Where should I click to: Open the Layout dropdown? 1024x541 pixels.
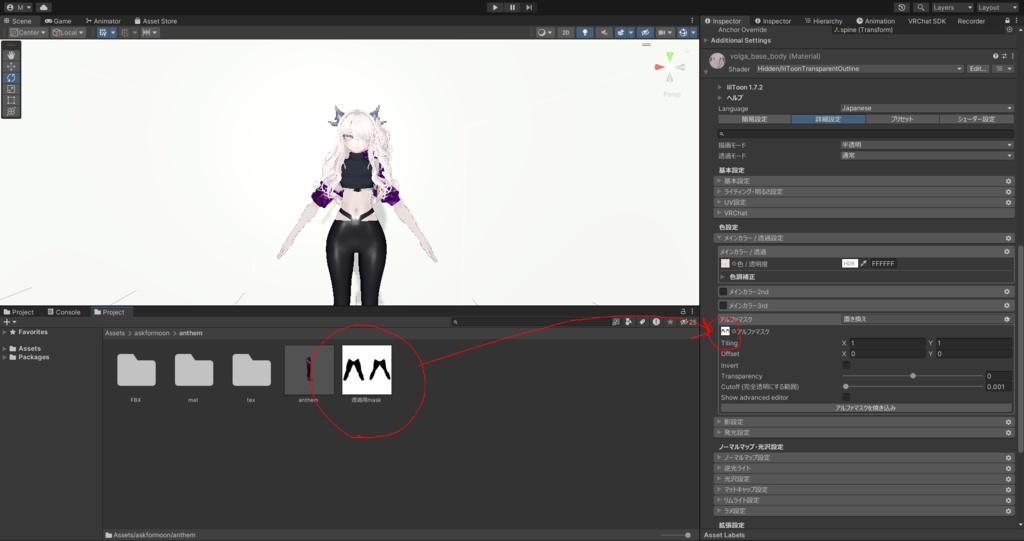point(998,7)
